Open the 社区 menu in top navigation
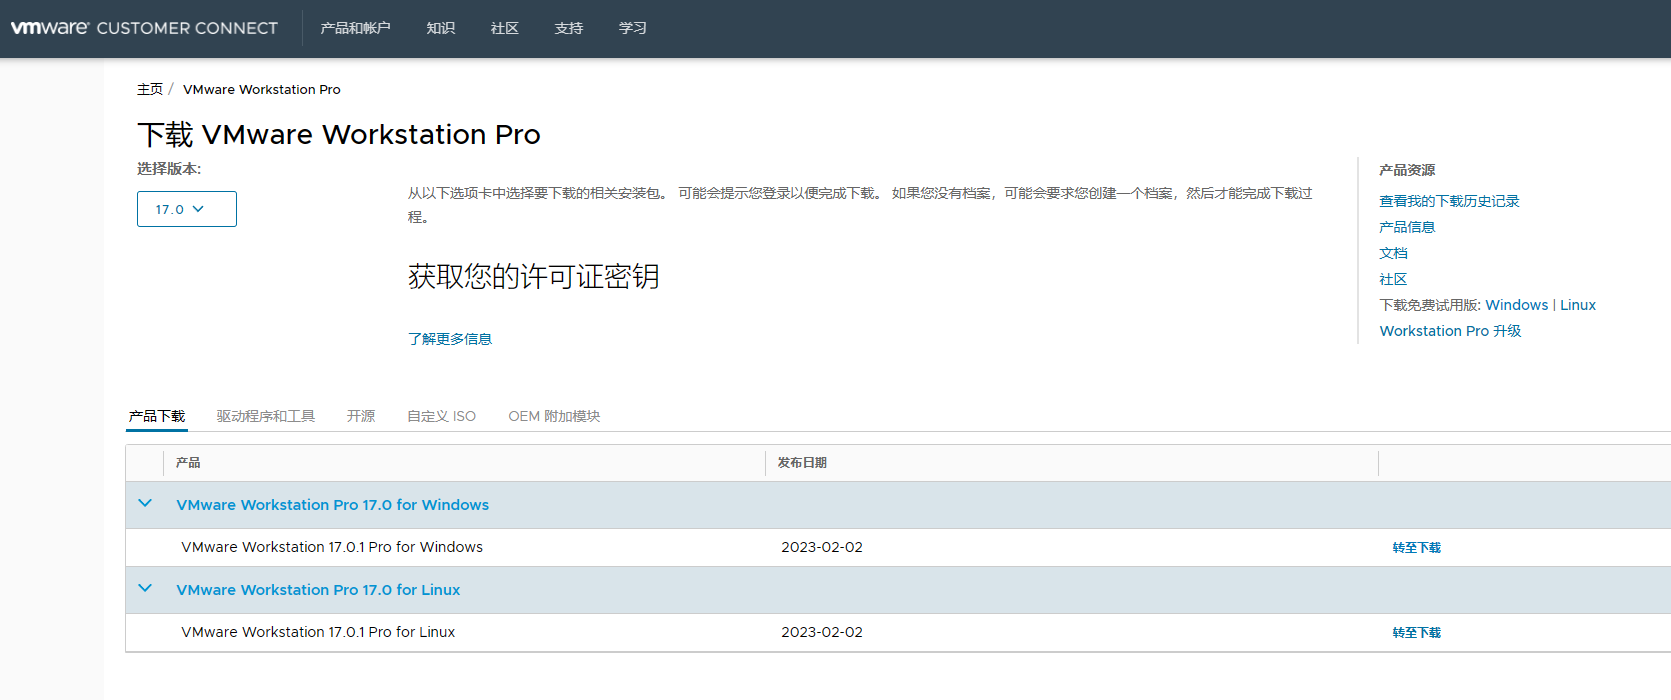The image size is (1671, 700). click(x=505, y=28)
